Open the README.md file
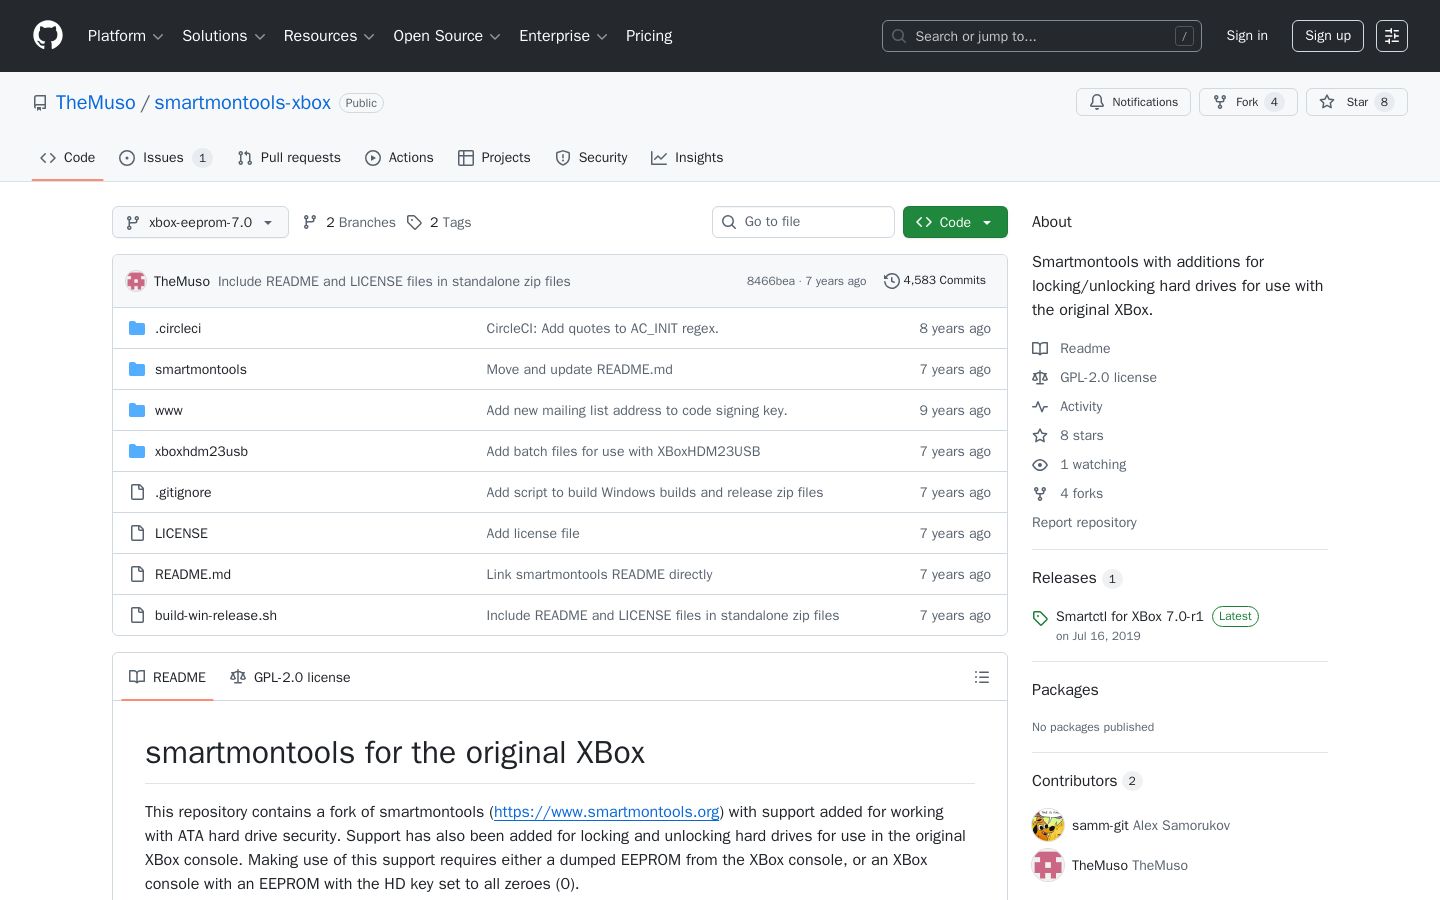This screenshot has height=900, width=1440. click(193, 574)
